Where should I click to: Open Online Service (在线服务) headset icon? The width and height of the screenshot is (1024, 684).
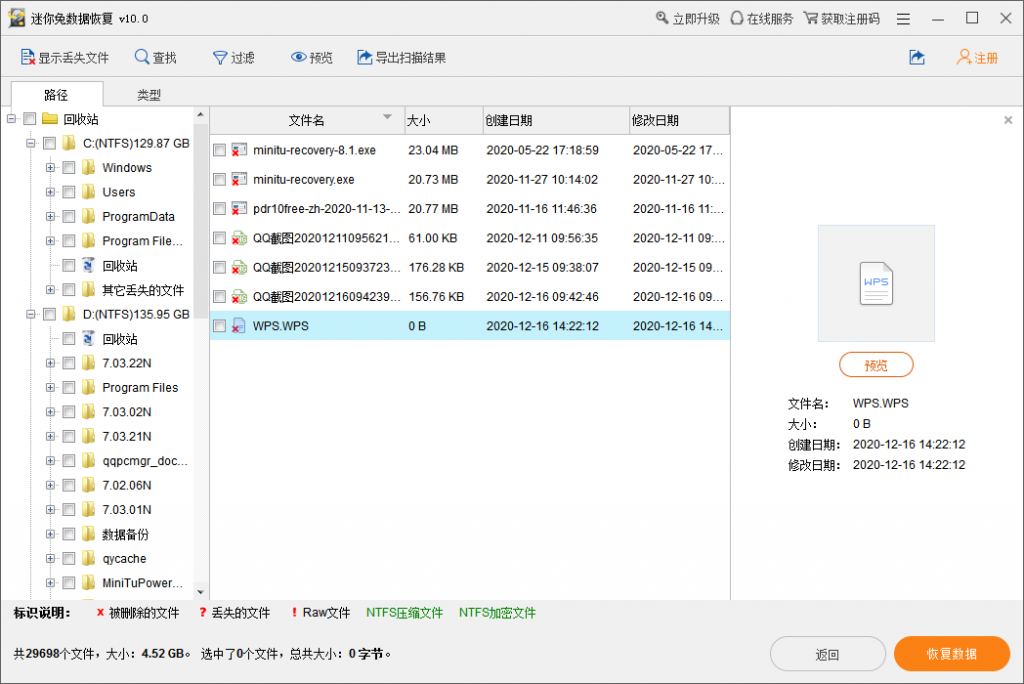coord(737,18)
